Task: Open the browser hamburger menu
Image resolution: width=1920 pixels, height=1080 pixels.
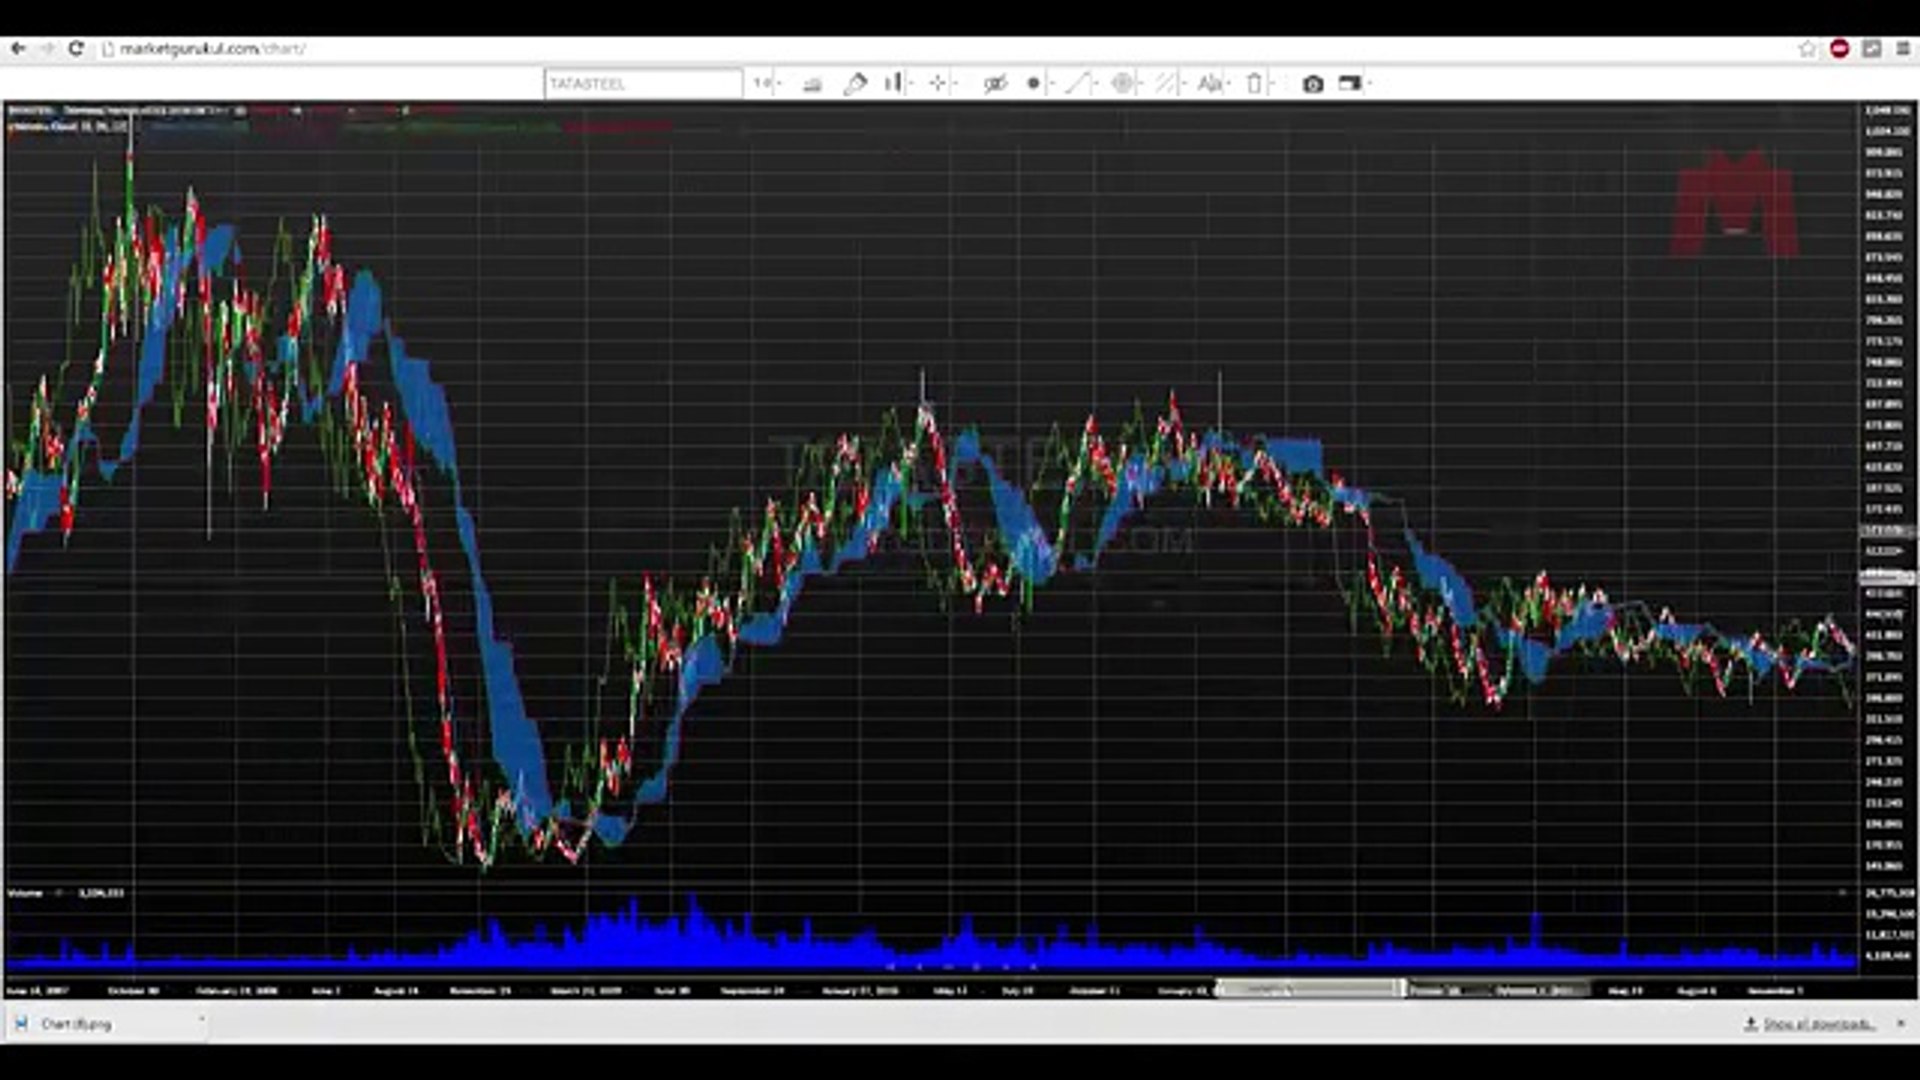Action: coord(1902,48)
